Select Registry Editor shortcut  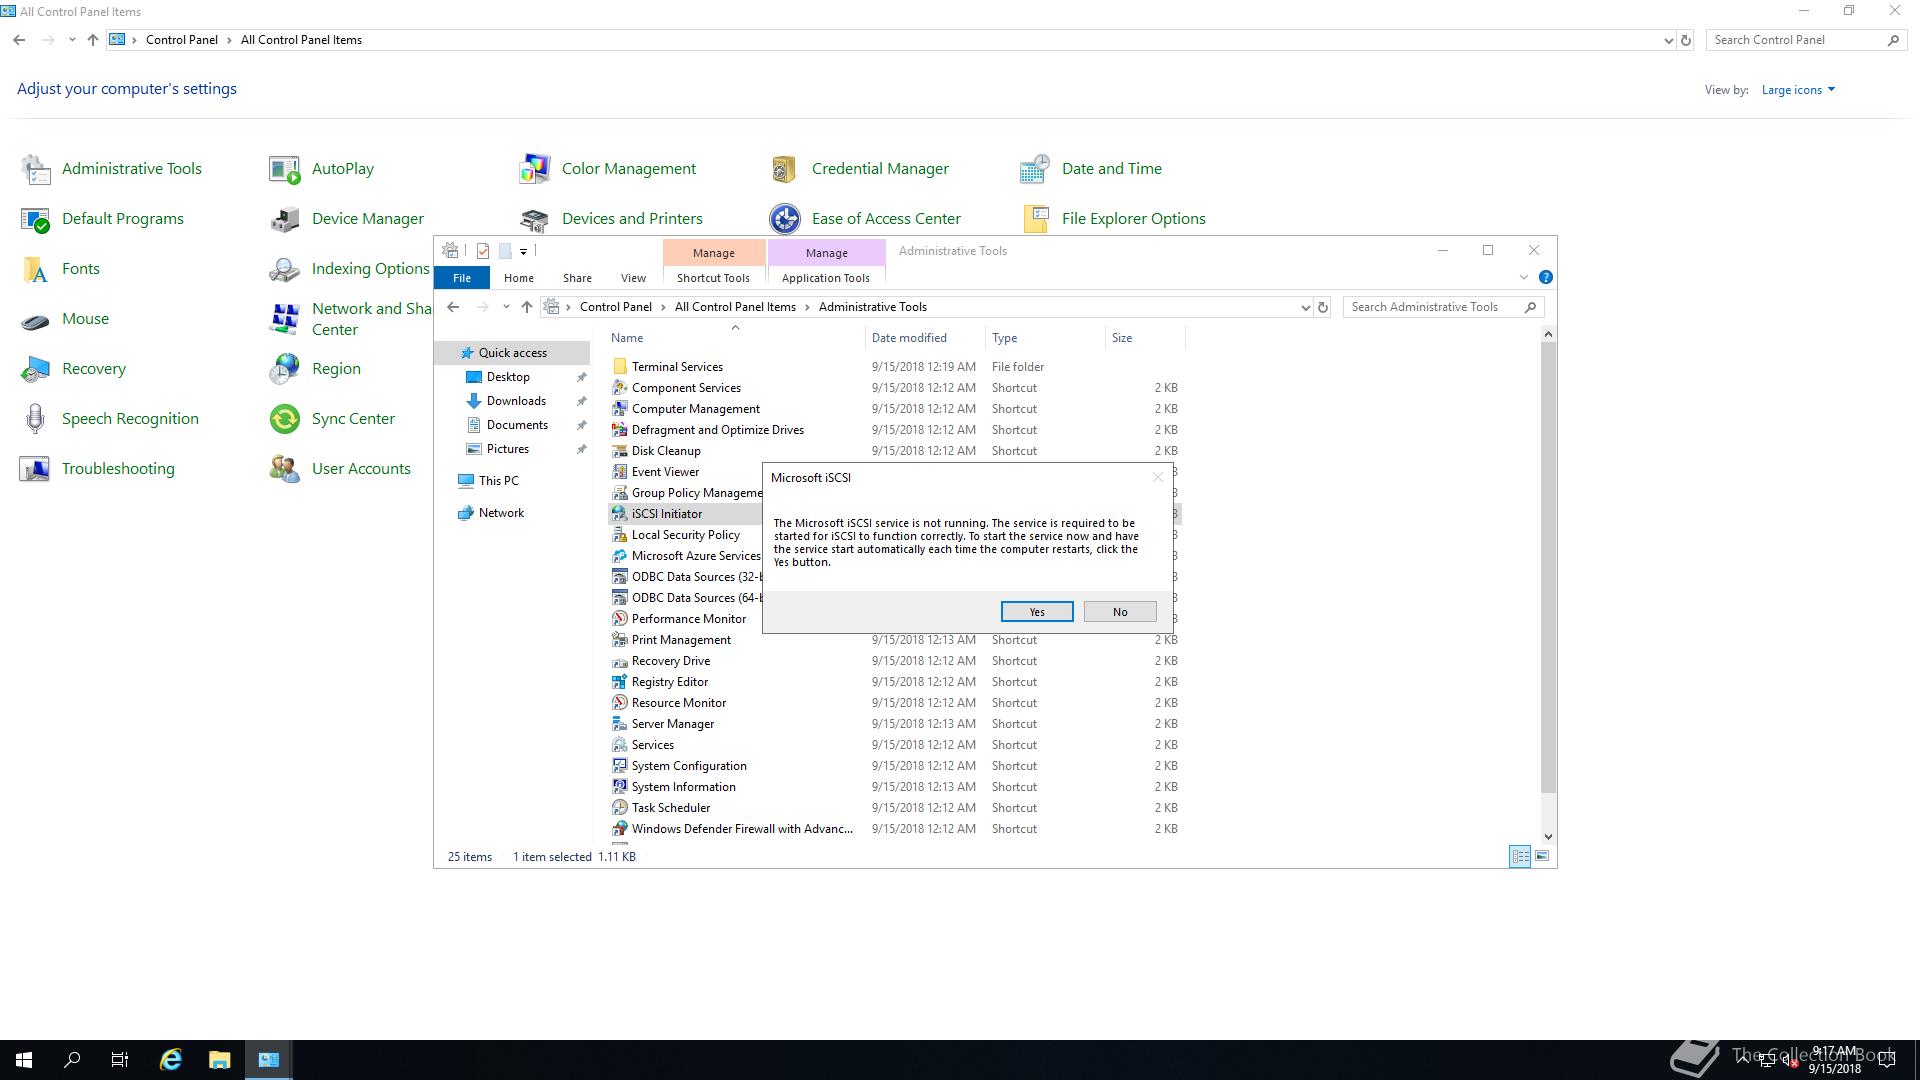pos(669,682)
